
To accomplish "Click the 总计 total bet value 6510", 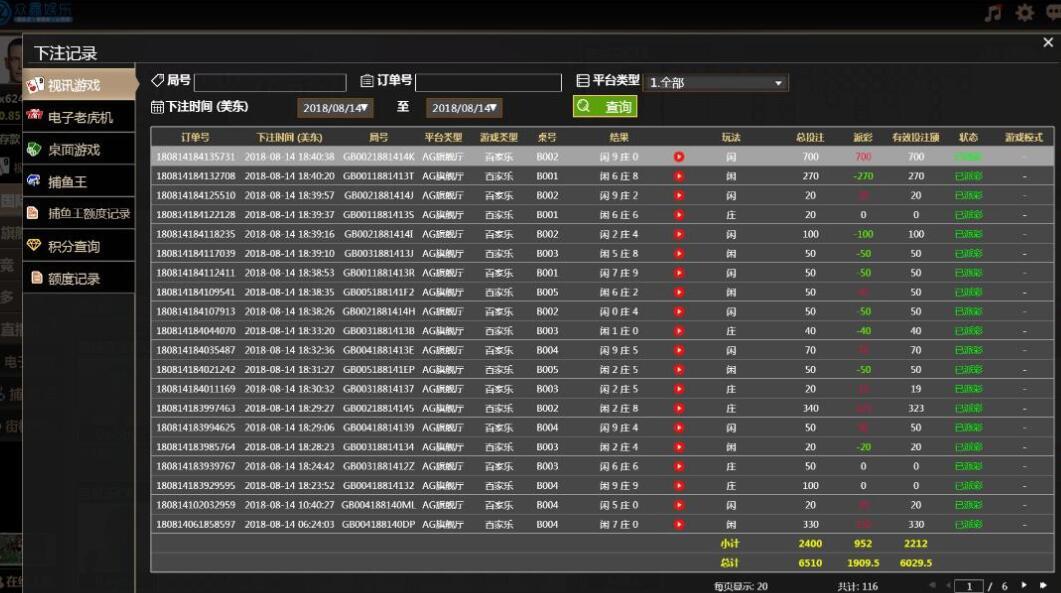I will pyautogui.click(x=810, y=563).
